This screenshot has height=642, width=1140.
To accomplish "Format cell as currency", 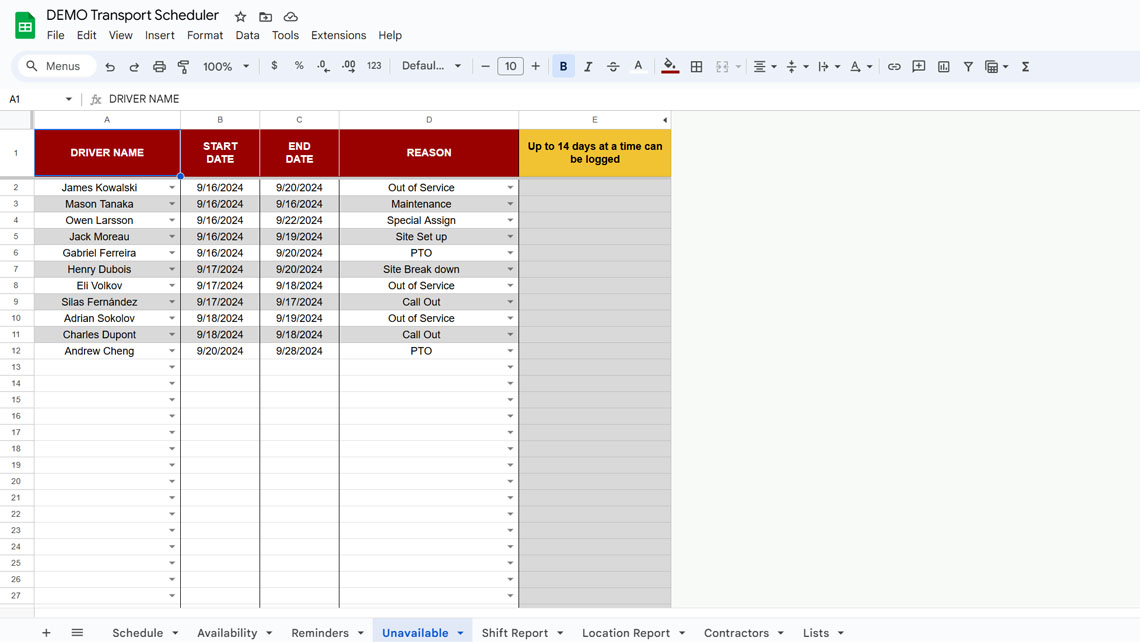I will [274, 66].
